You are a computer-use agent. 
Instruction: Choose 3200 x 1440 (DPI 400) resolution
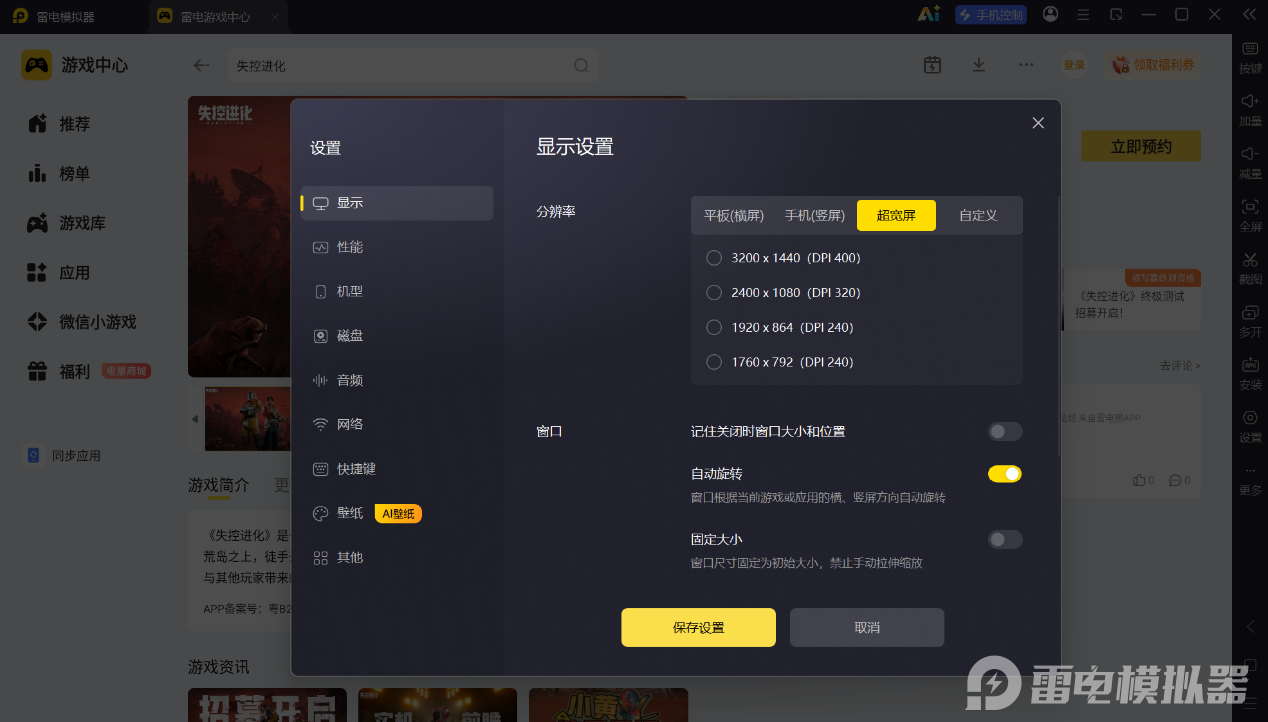click(784, 258)
